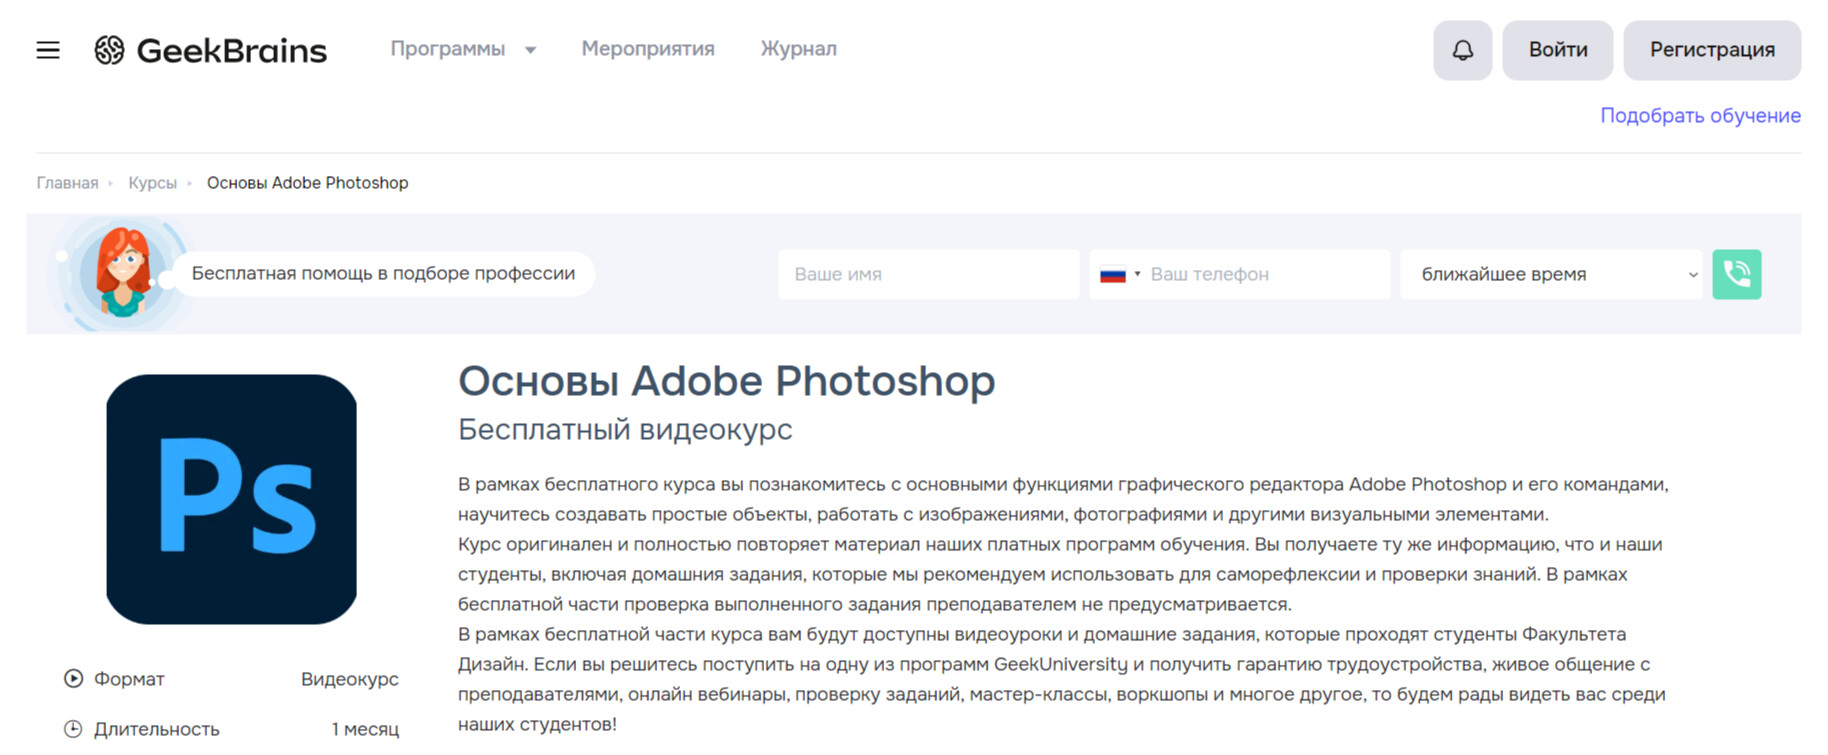Screen dimensions: 1828x755
Task: Click the Видеокурс format value
Action: coord(349,679)
